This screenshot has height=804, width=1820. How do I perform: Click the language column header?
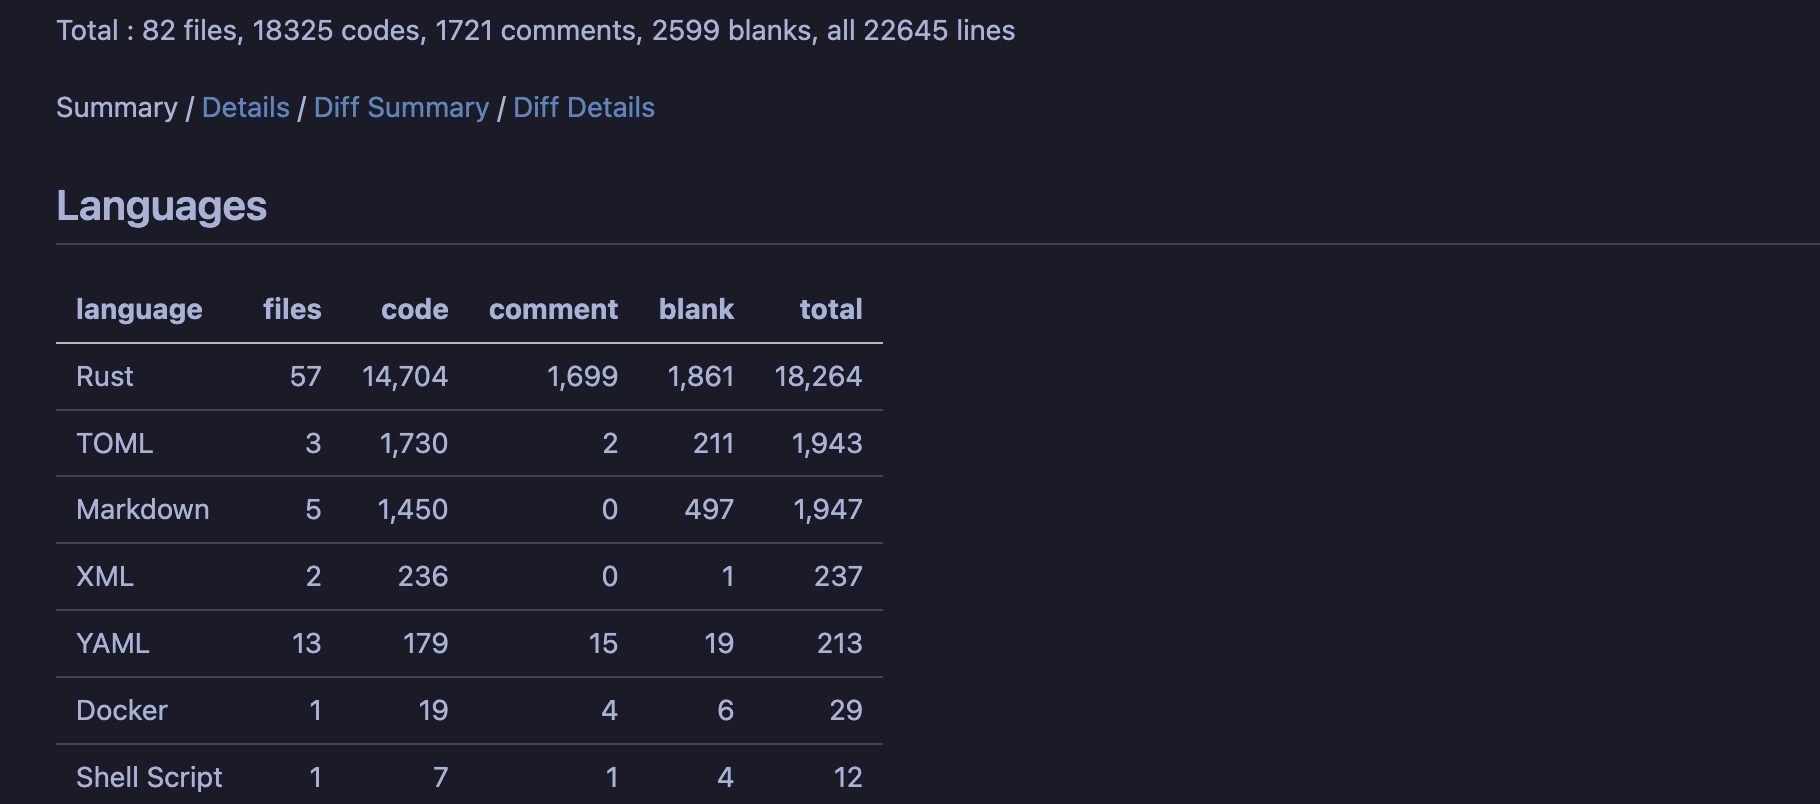click(x=139, y=310)
